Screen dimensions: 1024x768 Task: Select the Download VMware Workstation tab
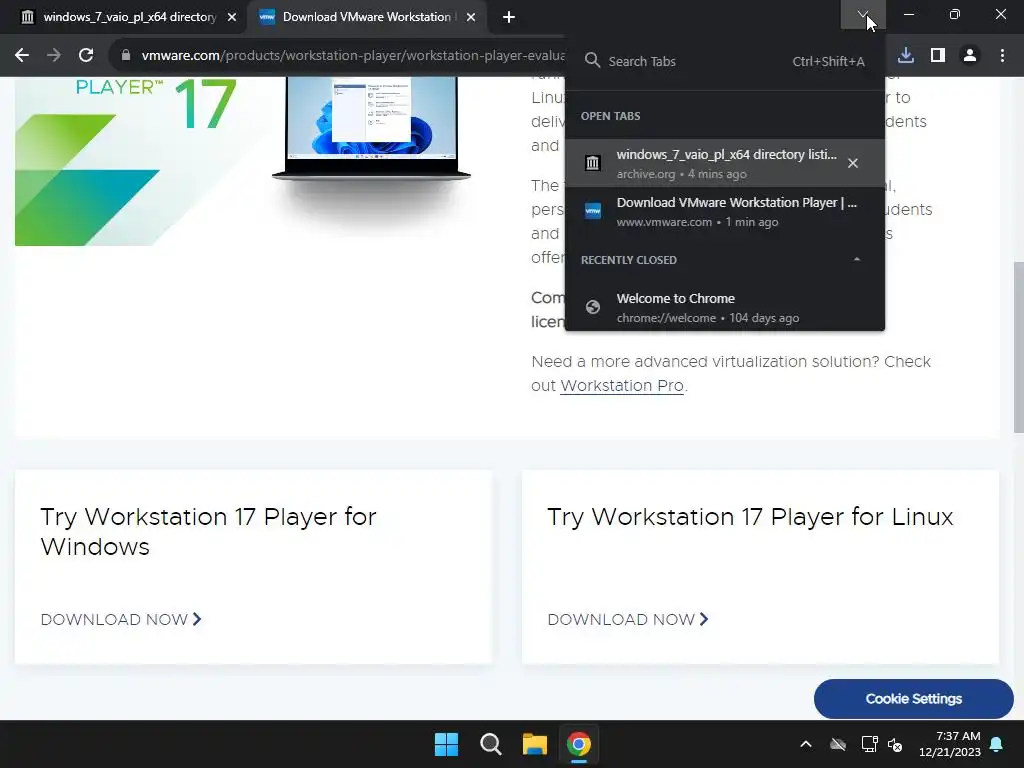367,17
